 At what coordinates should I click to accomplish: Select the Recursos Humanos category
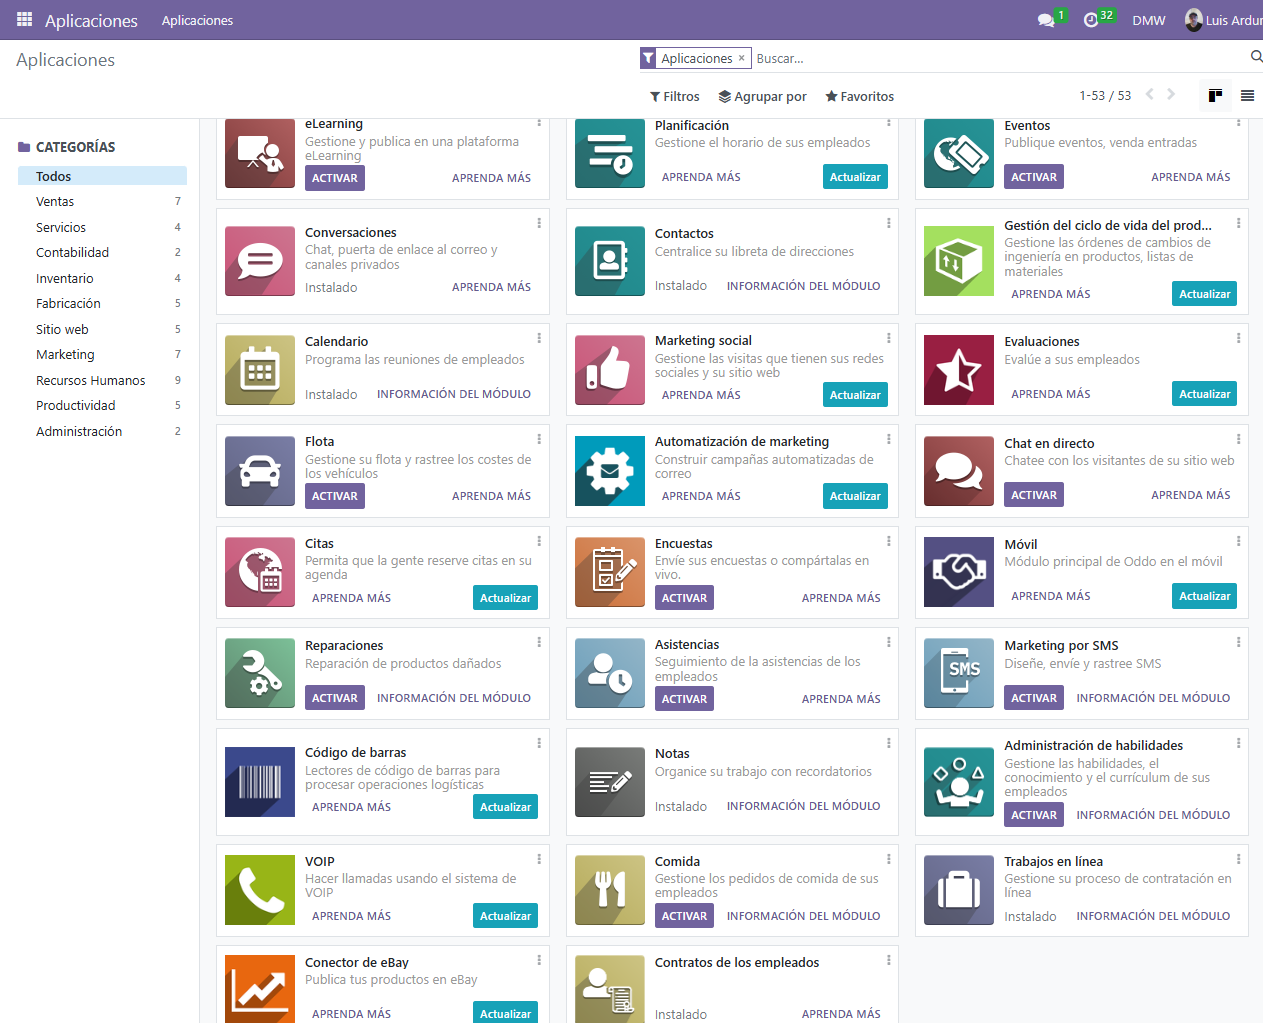[x=90, y=381]
